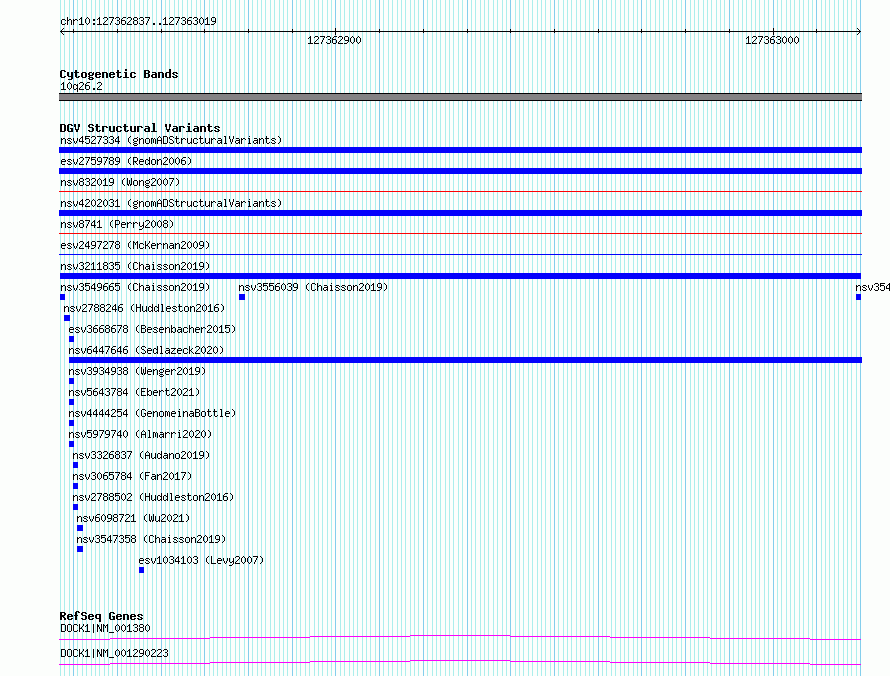The height and width of the screenshot is (676, 890).
Task: Click nsv3211835 (Chaisson2019) label
Action: 135,266
